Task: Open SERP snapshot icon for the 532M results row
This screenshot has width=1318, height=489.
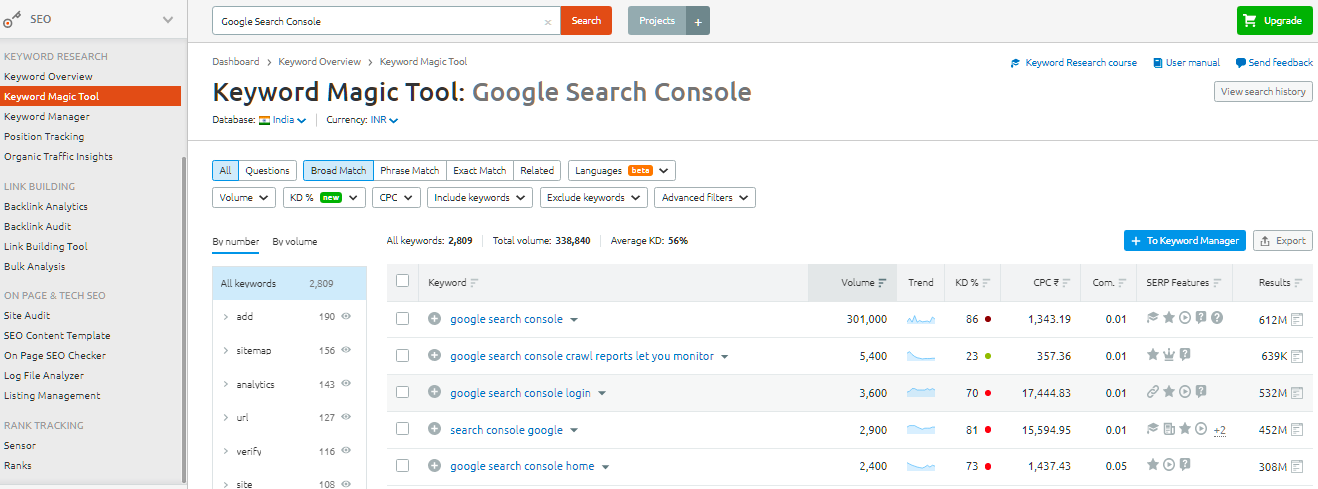Action: pyautogui.click(x=1297, y=393)
